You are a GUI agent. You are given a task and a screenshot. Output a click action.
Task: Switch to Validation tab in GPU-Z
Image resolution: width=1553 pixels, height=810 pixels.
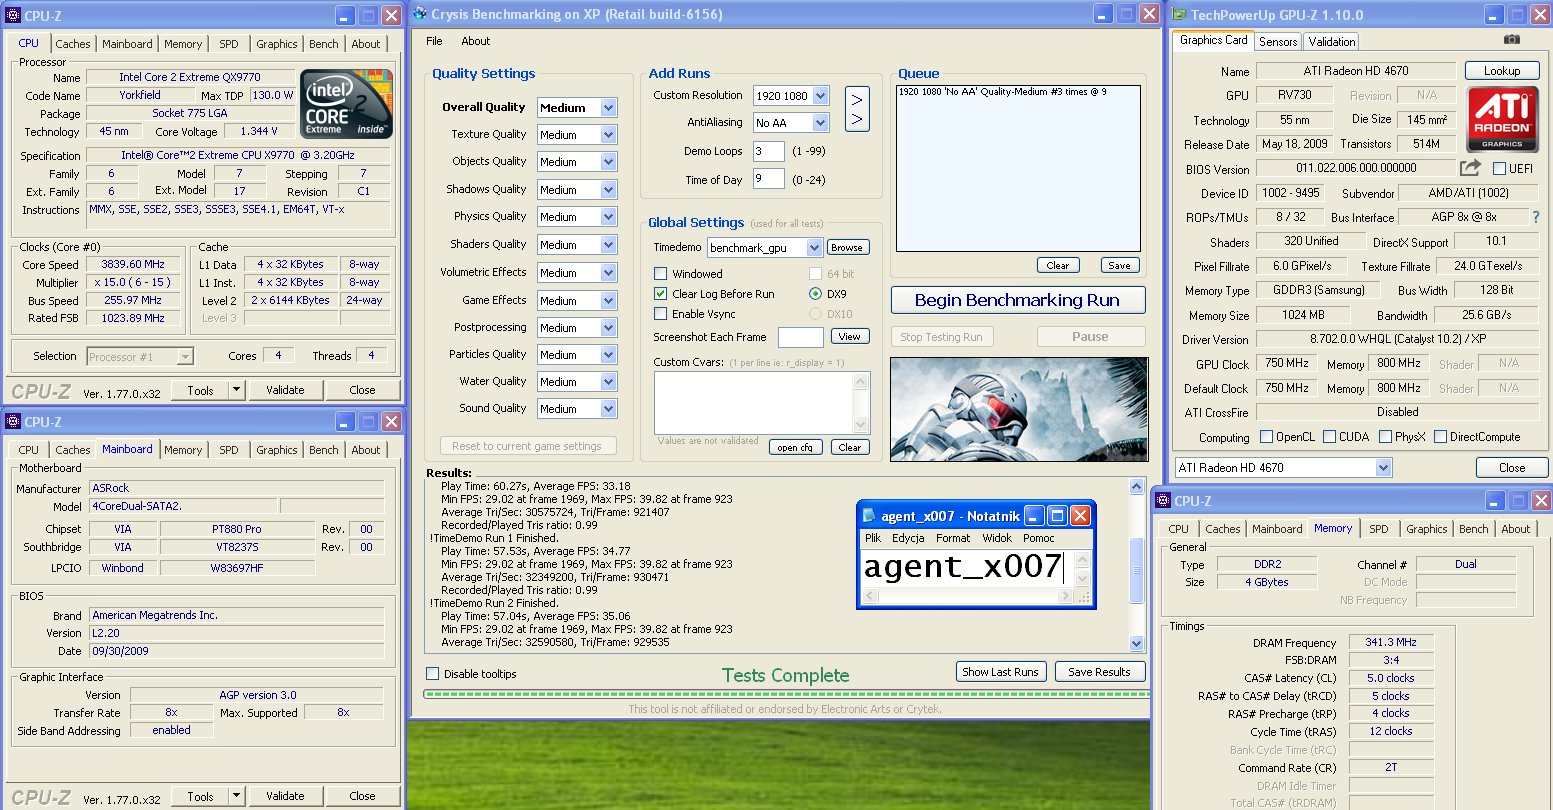point(1332,41)
